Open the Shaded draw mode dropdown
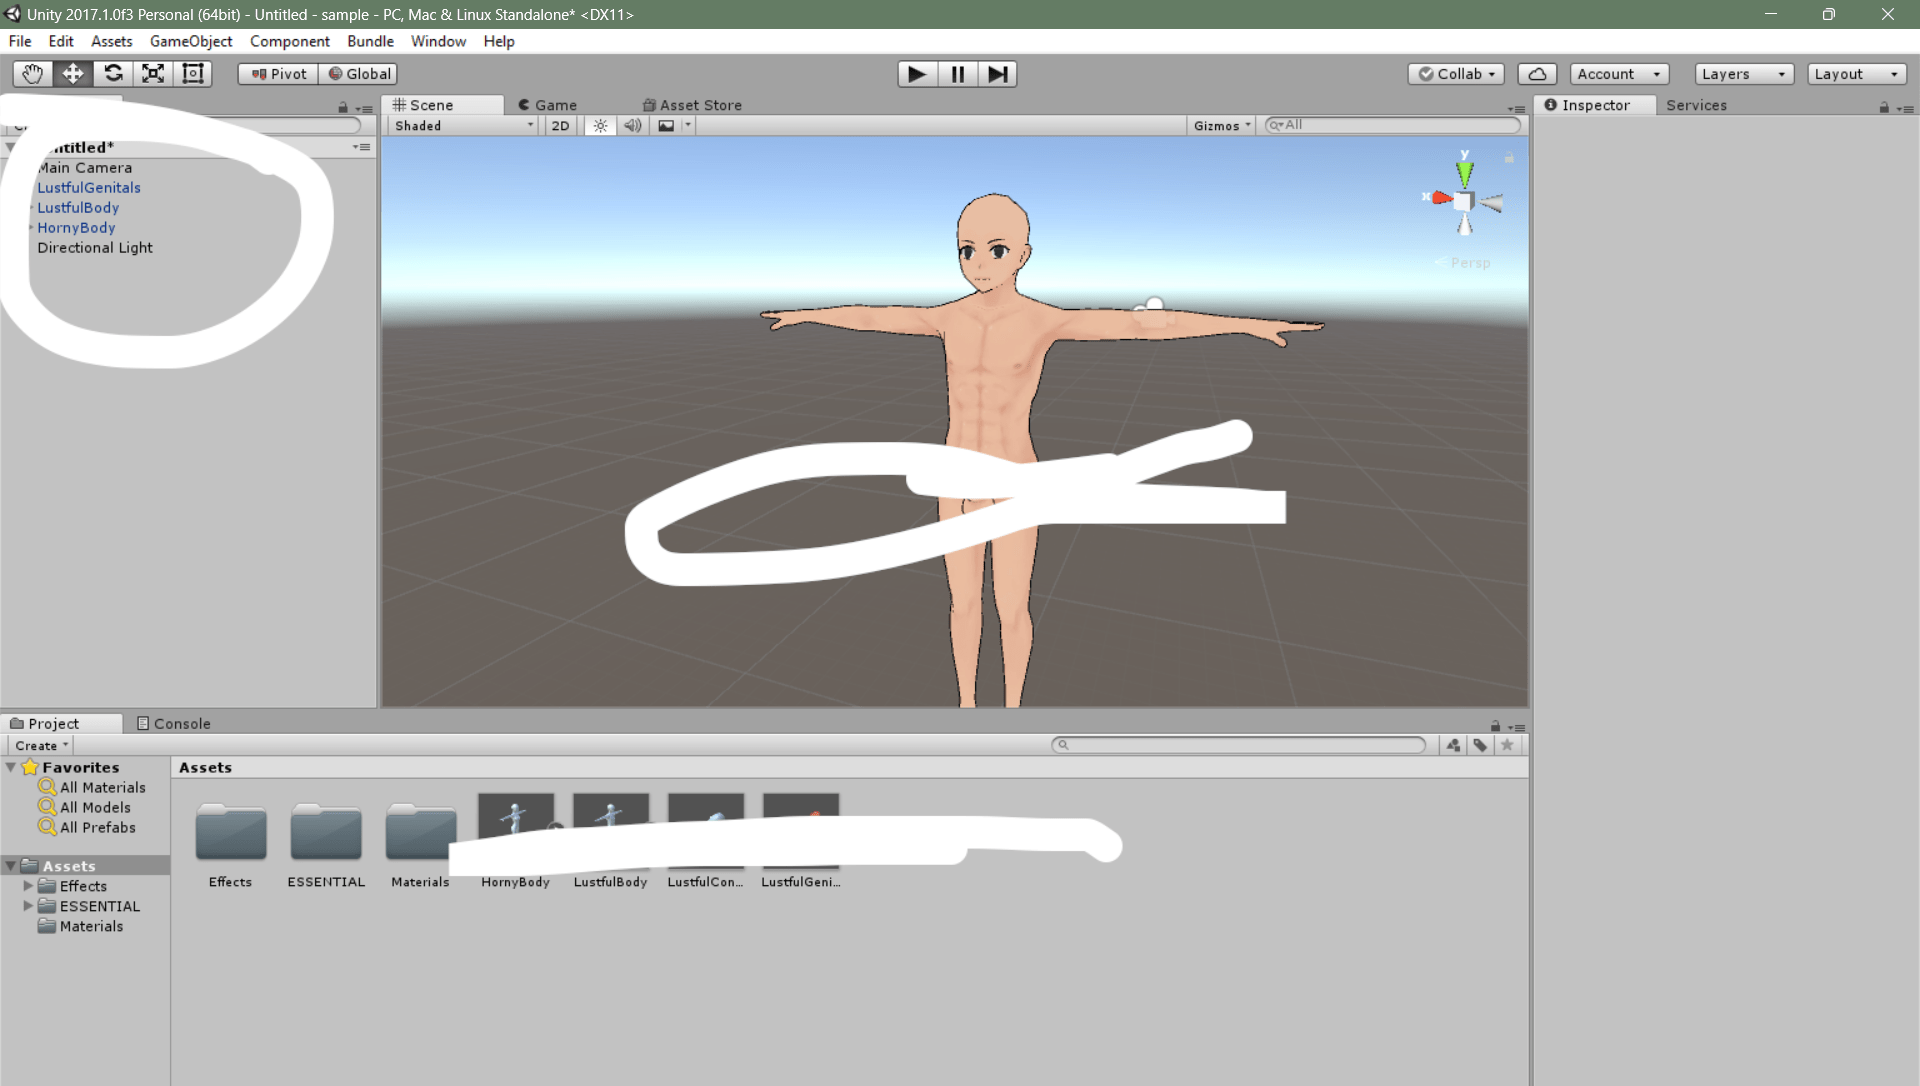 (x=463, y=126)
